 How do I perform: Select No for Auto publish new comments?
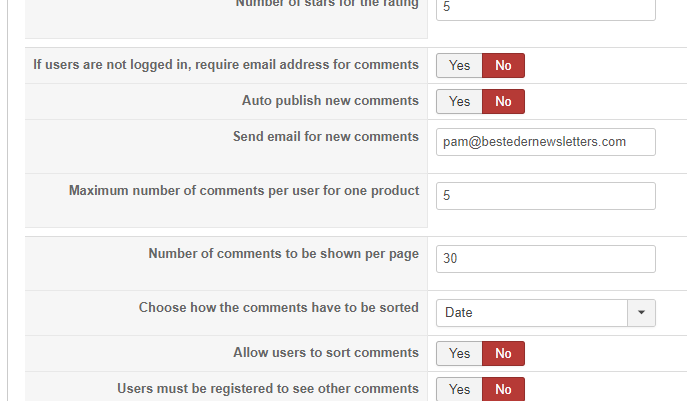[x=503, y=102]
